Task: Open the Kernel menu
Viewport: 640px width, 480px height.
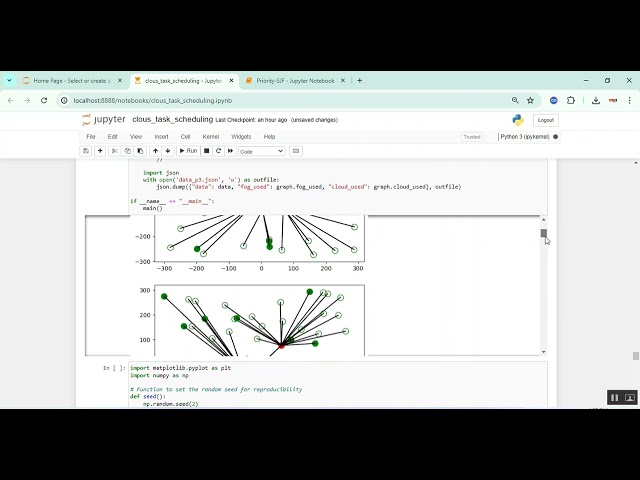Action: tap(211, 137)
